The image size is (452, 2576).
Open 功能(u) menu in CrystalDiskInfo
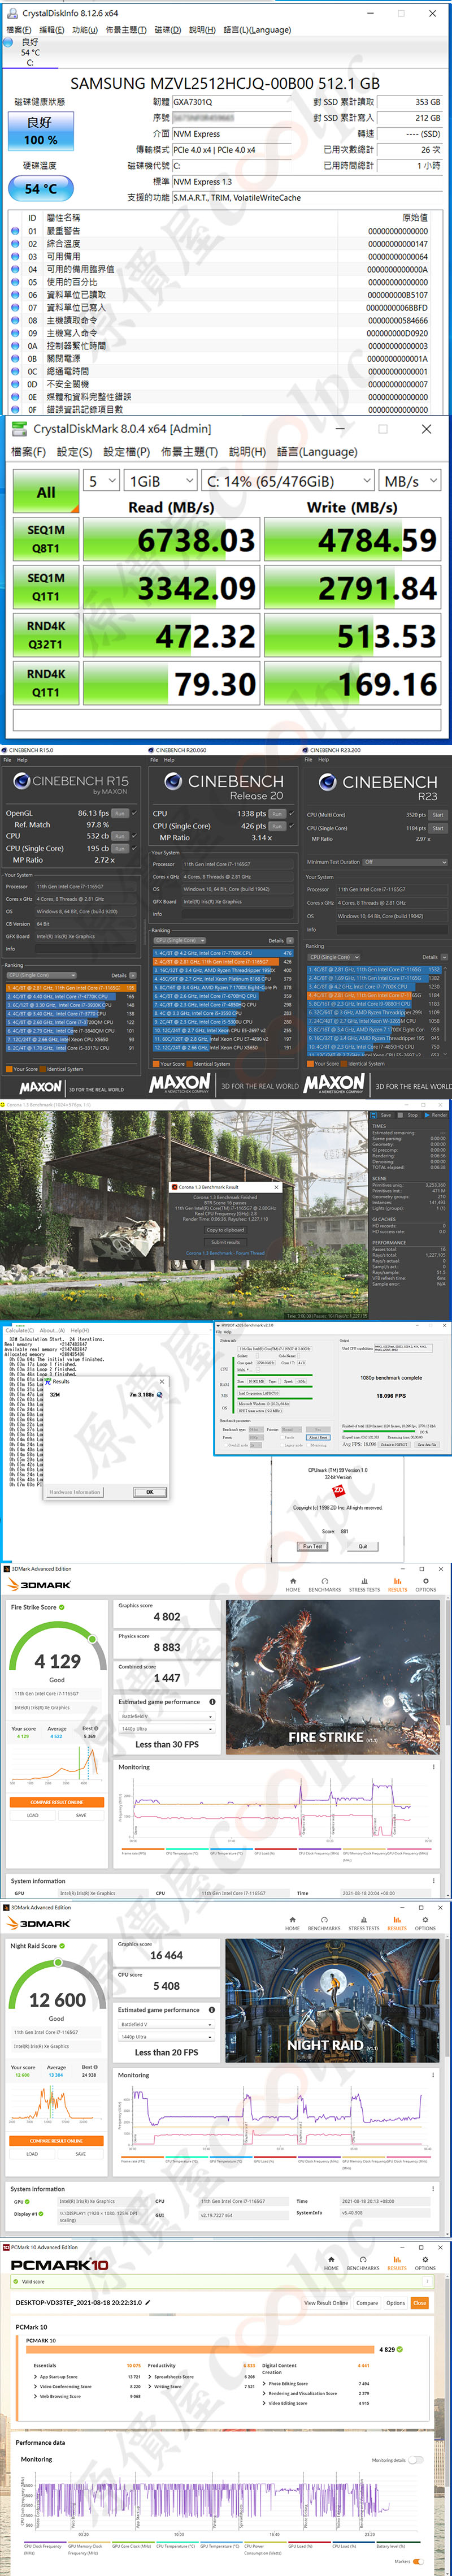point(86,29)
